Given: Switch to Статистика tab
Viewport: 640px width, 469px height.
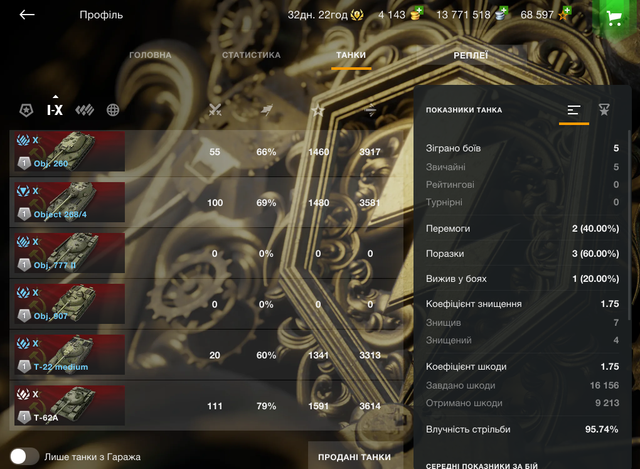Looking at the screenshot, I should [x=251, y=55].
